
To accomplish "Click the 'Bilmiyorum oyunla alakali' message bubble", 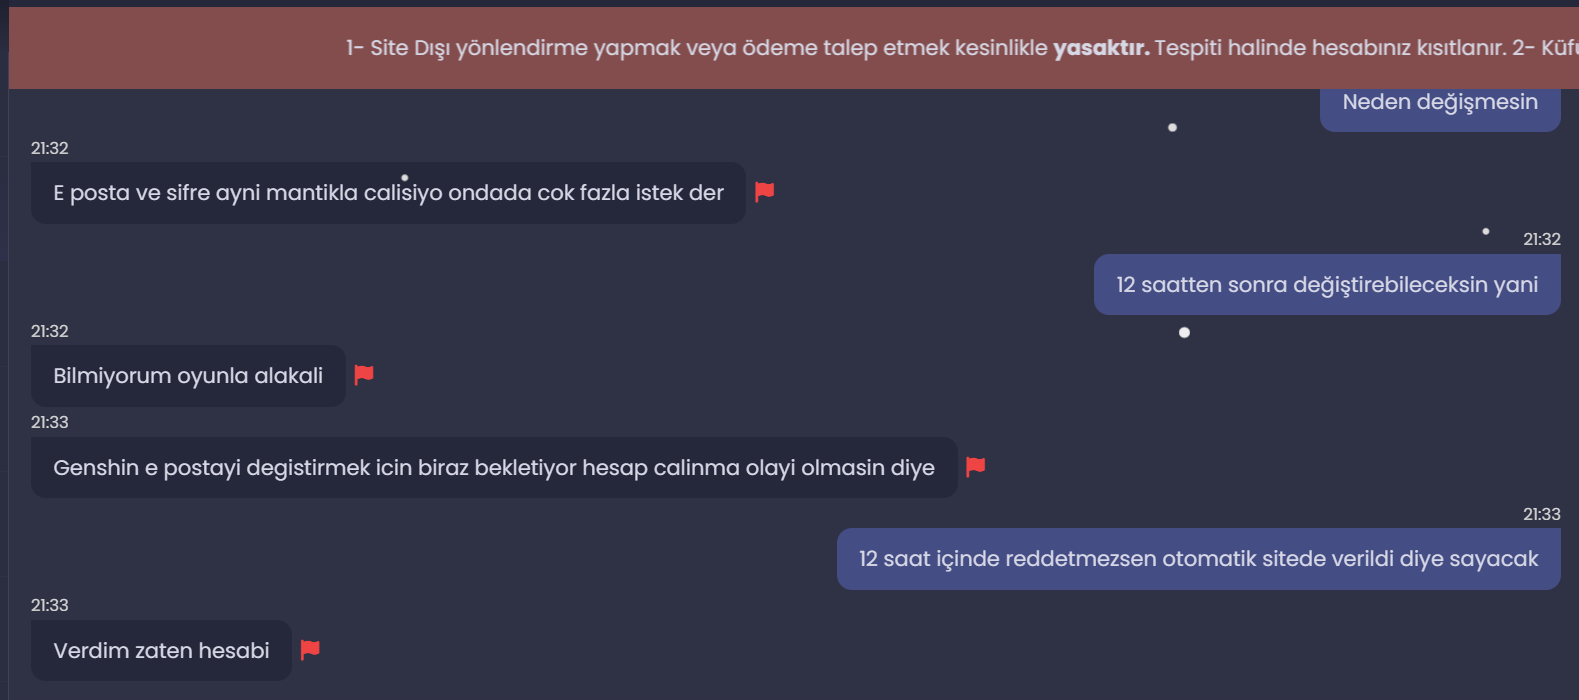I will click(x=188, y=376).
